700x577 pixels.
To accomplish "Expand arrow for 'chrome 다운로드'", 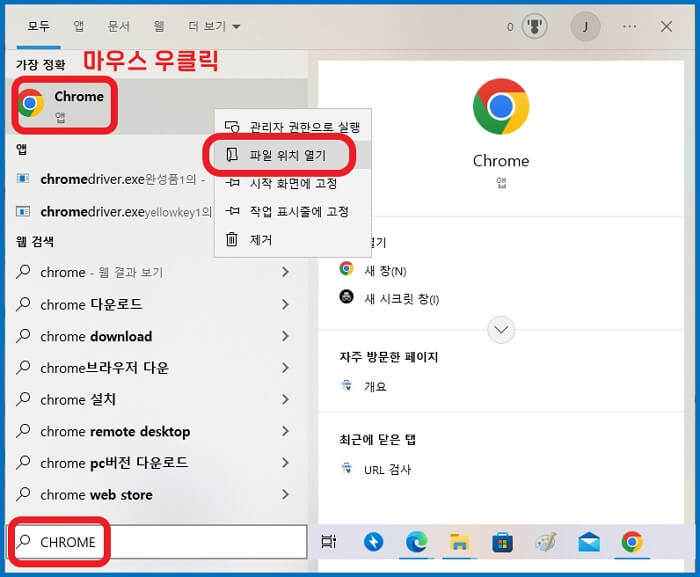I will pyautogui.click(x=285, y=304).
